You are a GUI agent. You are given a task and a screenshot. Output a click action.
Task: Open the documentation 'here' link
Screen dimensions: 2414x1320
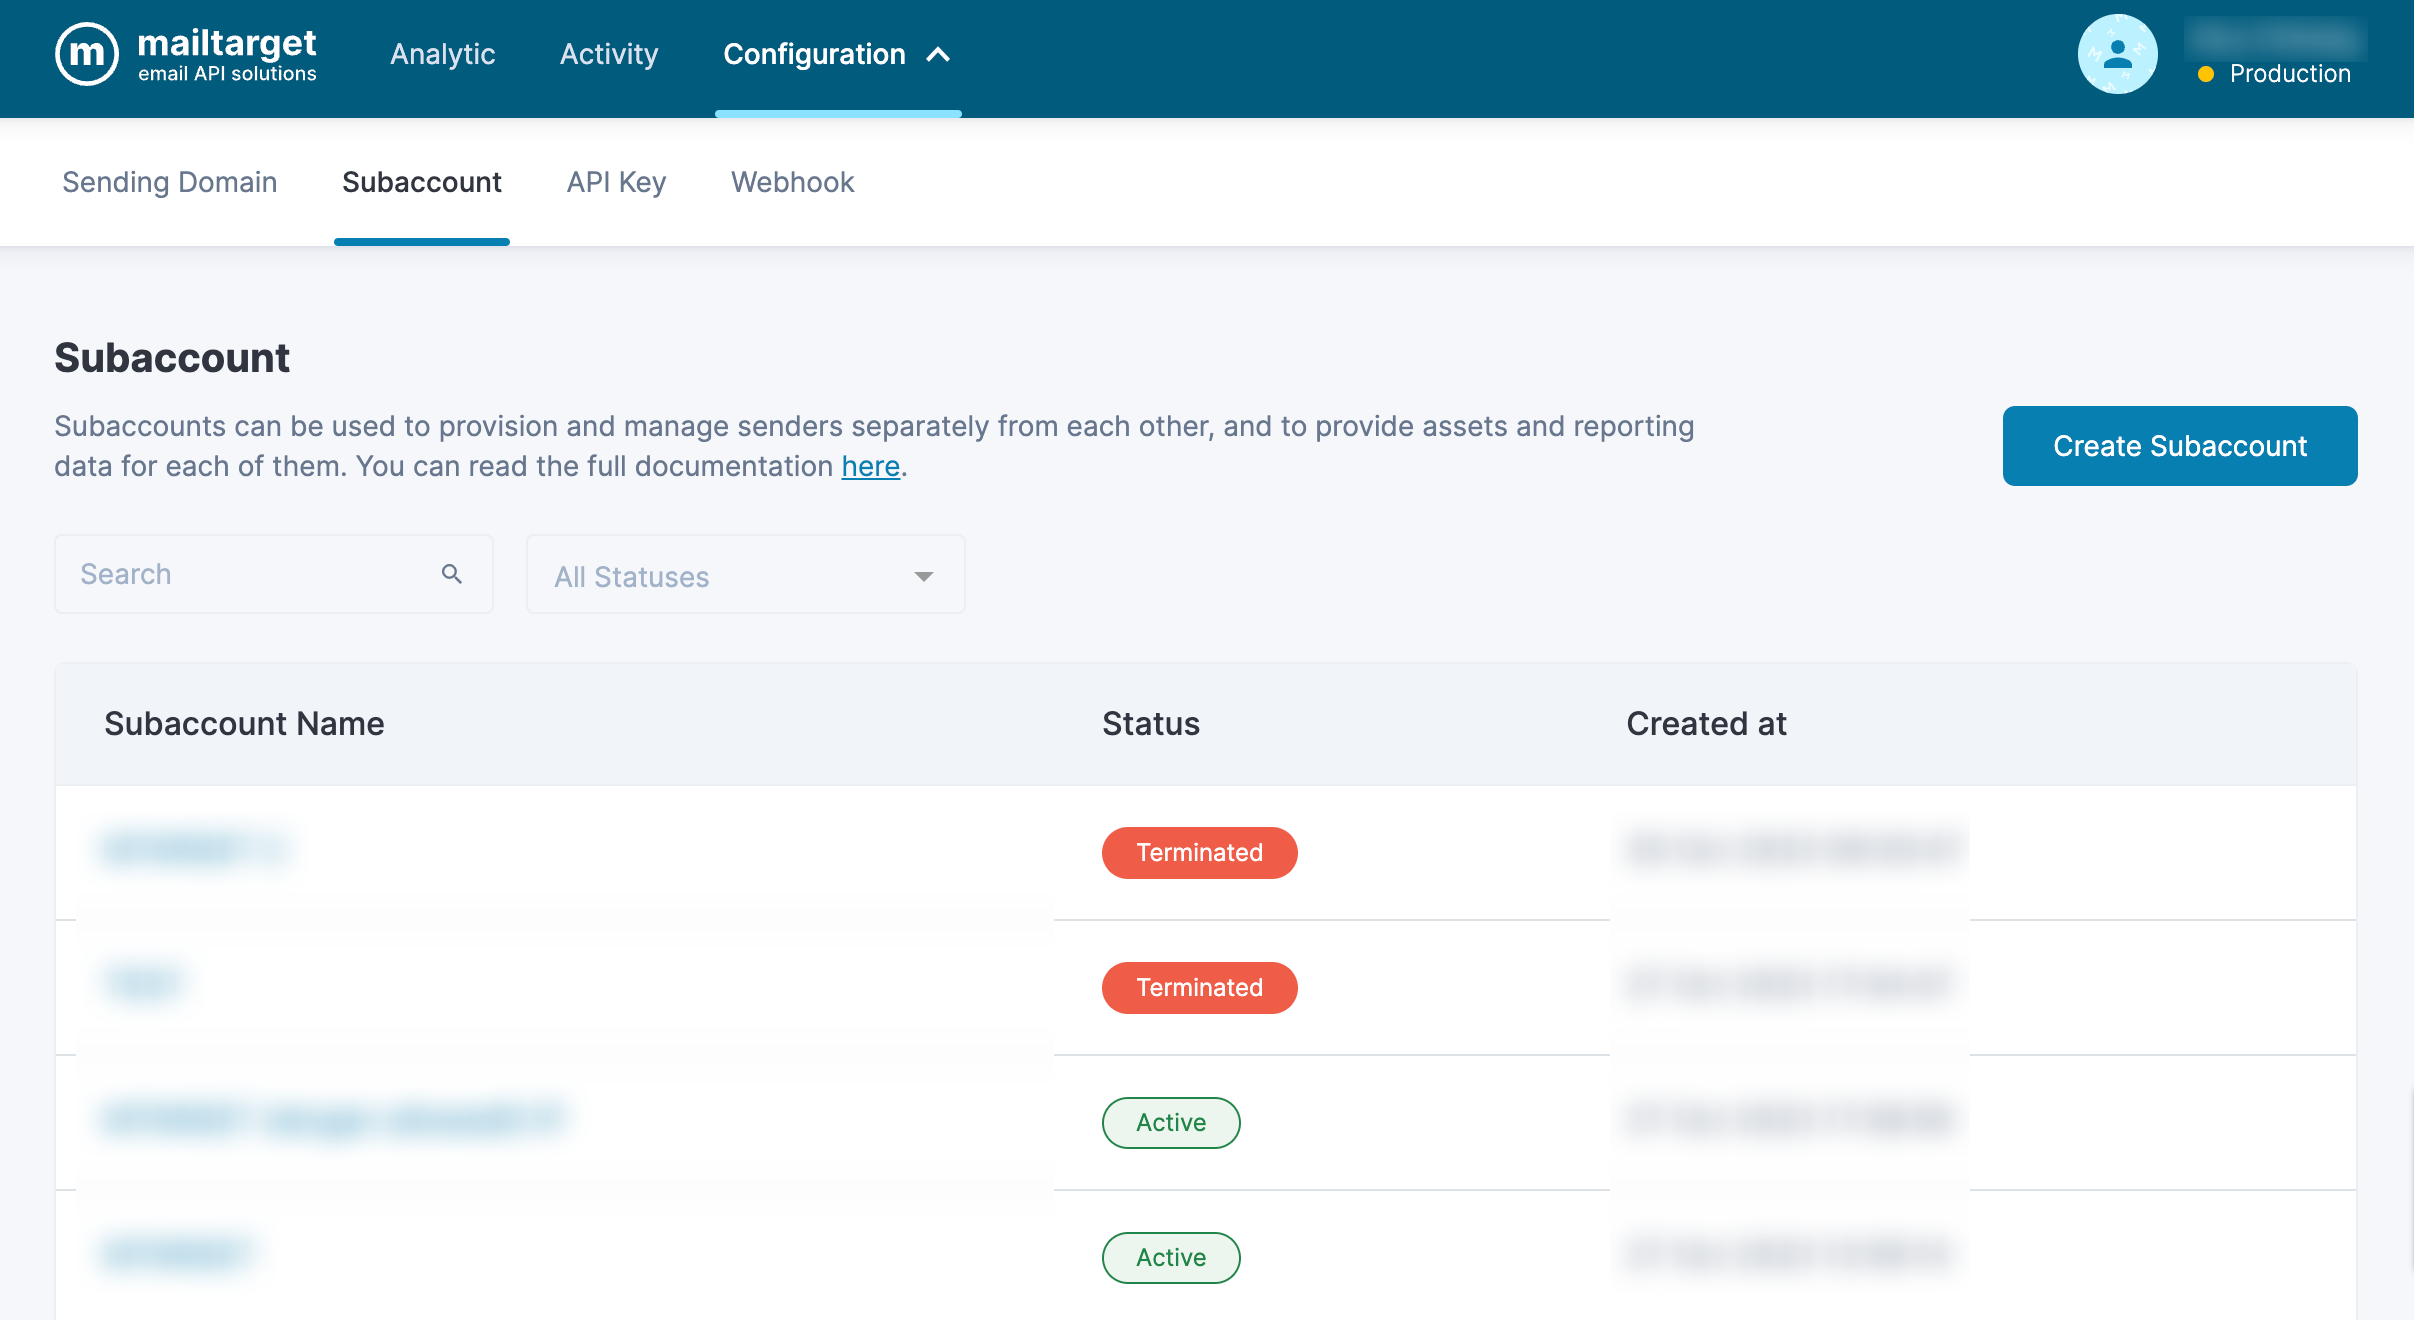(x=870, y=467)
